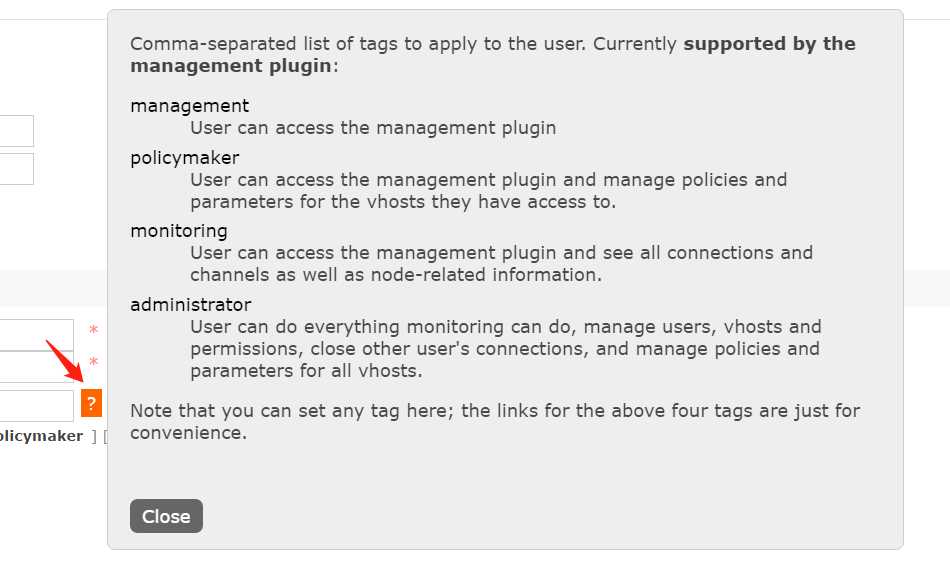The width and height of the screenshot is (950, 581).
Task: Click the "management" term heading in the popup
Action: coord(189,105)
